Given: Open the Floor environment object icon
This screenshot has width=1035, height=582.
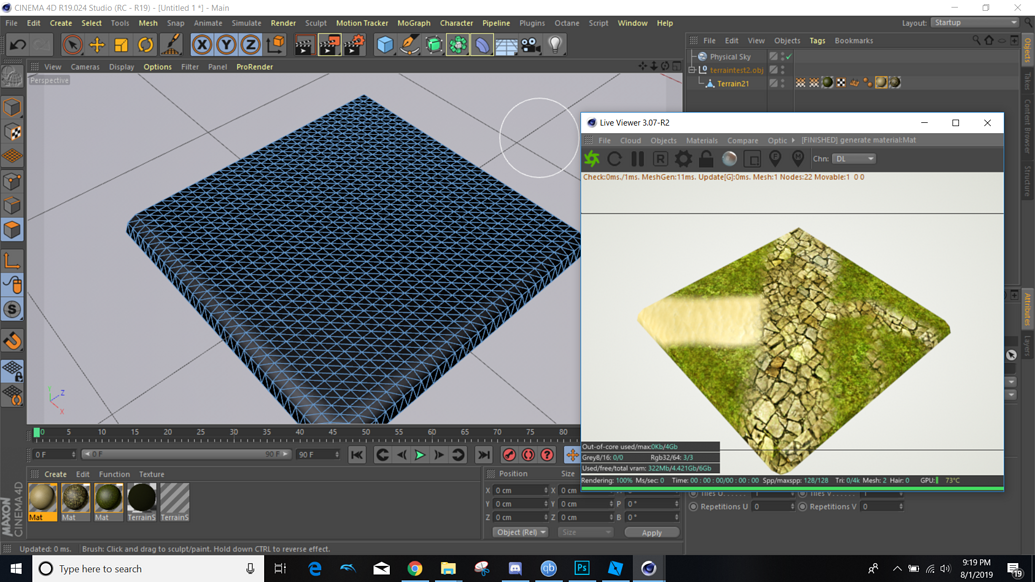Looking at the screenshot, I should pyautogui.click(x=506, y=45).
